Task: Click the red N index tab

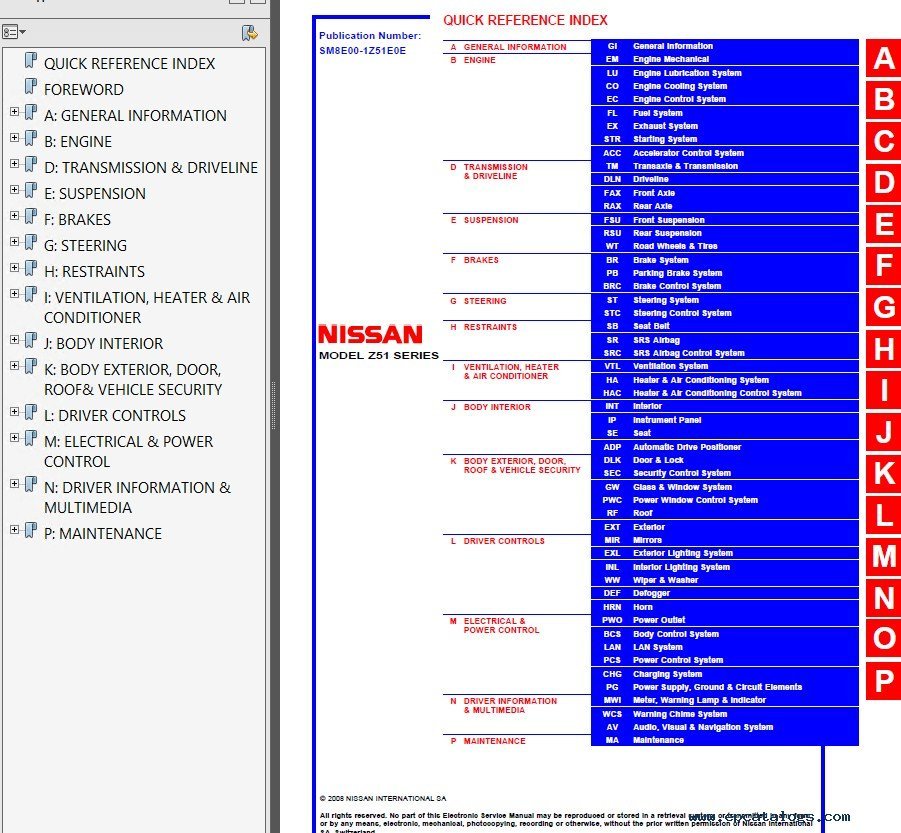Action: pyautogui.click(x=883, y=598)
